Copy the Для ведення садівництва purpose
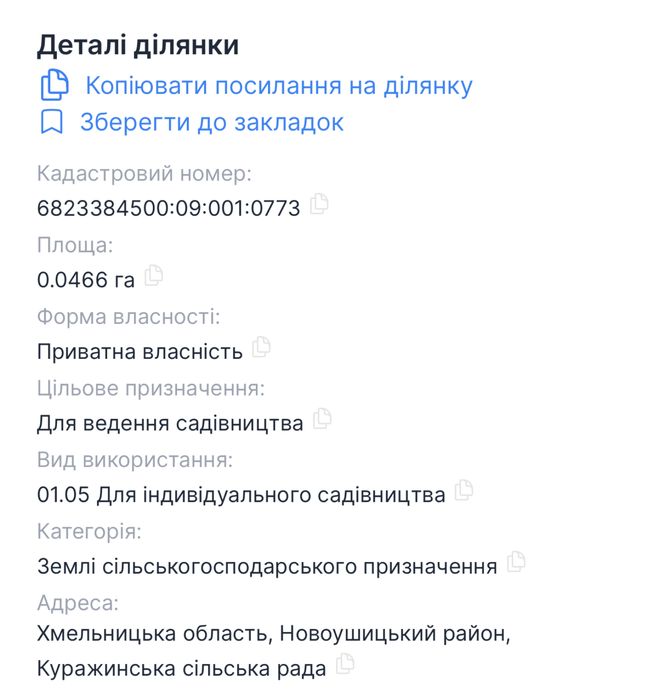 322,419
